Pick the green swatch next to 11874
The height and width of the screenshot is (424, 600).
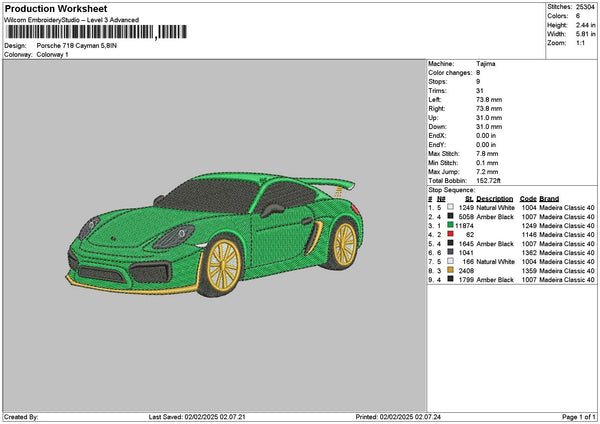click(x=450, y=225)
